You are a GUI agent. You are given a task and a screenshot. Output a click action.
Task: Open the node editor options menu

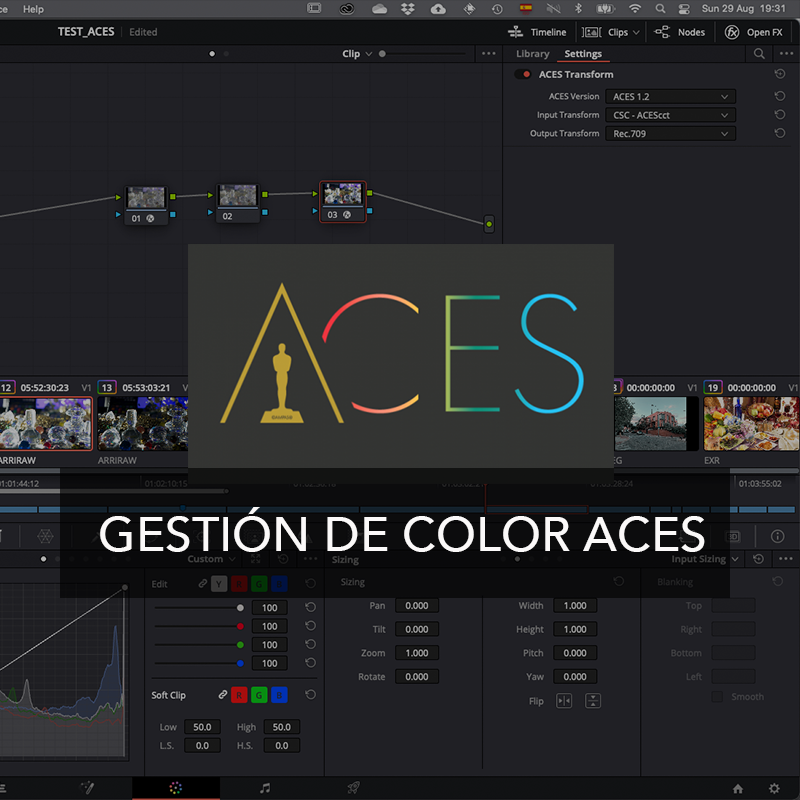pos(488,53)
